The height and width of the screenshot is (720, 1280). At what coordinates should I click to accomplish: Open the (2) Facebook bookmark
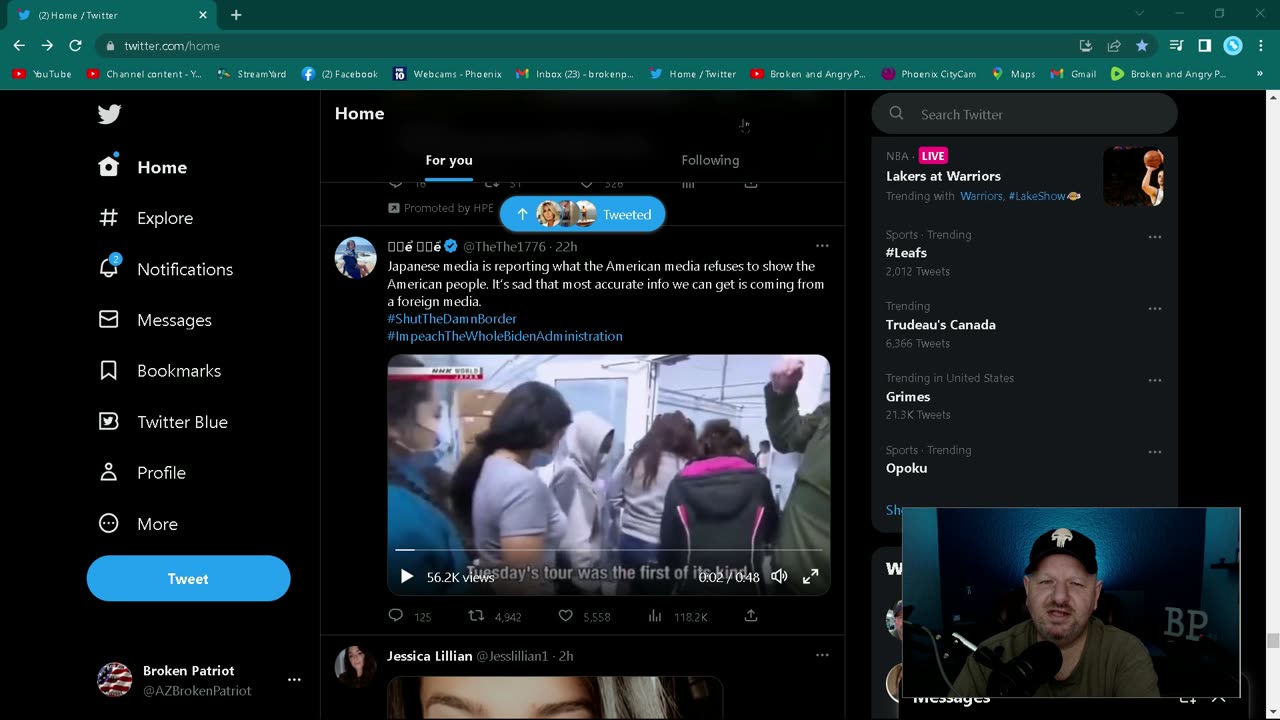coord(339,74)
